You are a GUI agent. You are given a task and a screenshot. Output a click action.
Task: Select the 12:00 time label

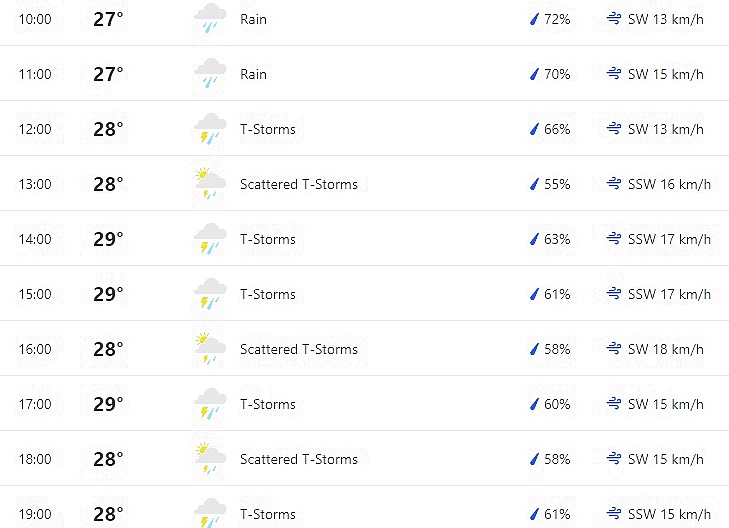pos(35,129)
